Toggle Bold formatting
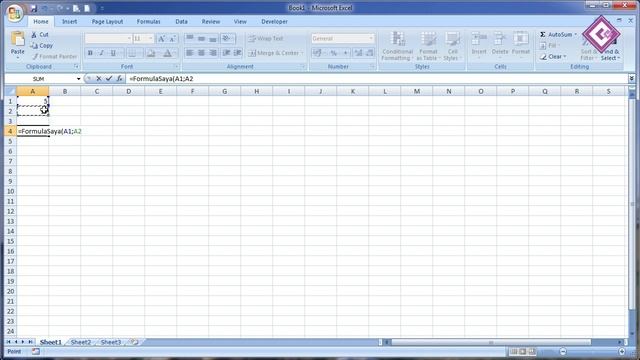This screenshot has height=360, width=640. pos(90,53)
